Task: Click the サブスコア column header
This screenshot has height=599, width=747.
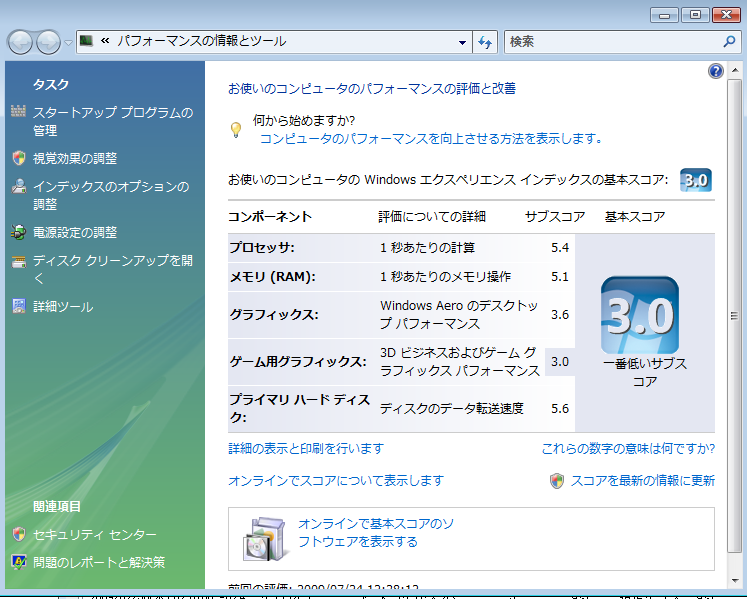Action: [x=555, y=217]
